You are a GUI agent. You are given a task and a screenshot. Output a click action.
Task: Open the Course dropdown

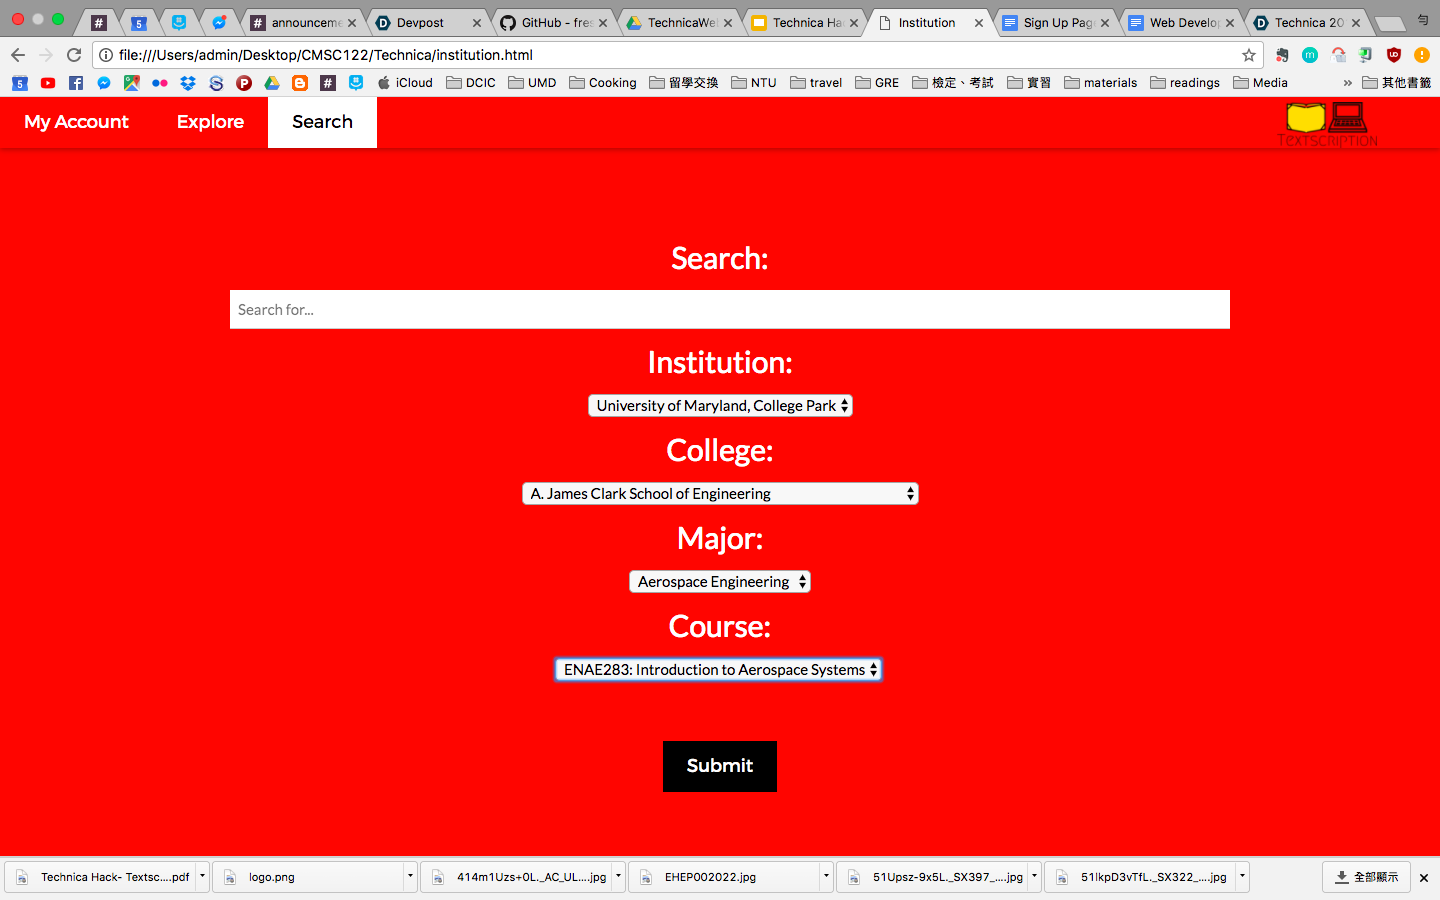pyautogui.click(x=719, y=669)
